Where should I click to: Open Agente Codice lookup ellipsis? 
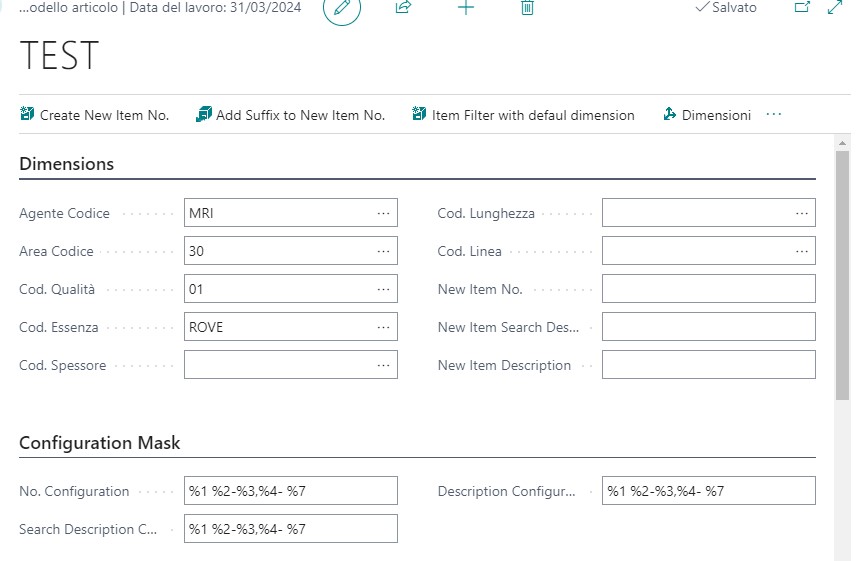click(x=383, y=213)
